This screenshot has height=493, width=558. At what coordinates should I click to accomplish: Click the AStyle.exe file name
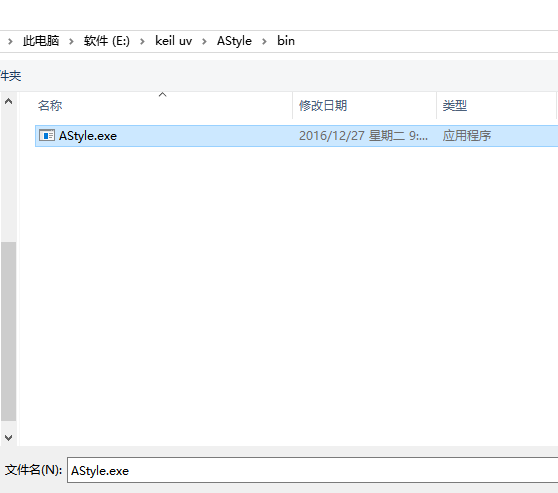tap(88, 136)
